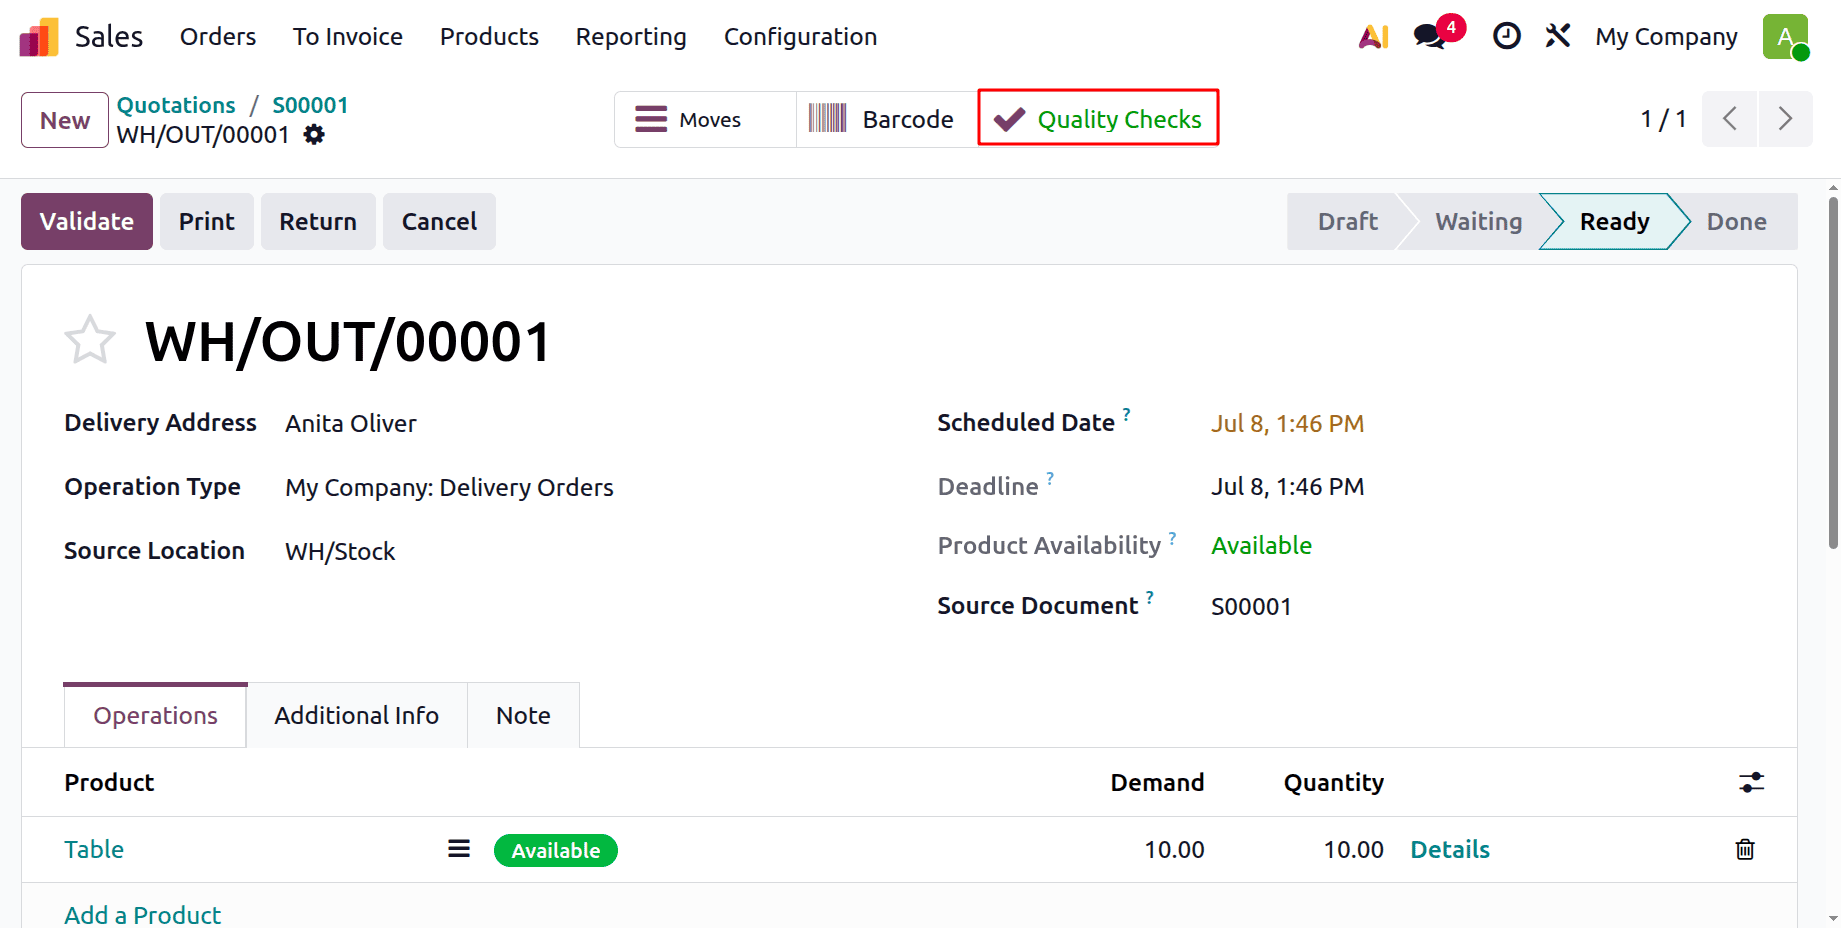Go to previous record arrow
The image size is (1841, 928).
[x=1730, y=119]
